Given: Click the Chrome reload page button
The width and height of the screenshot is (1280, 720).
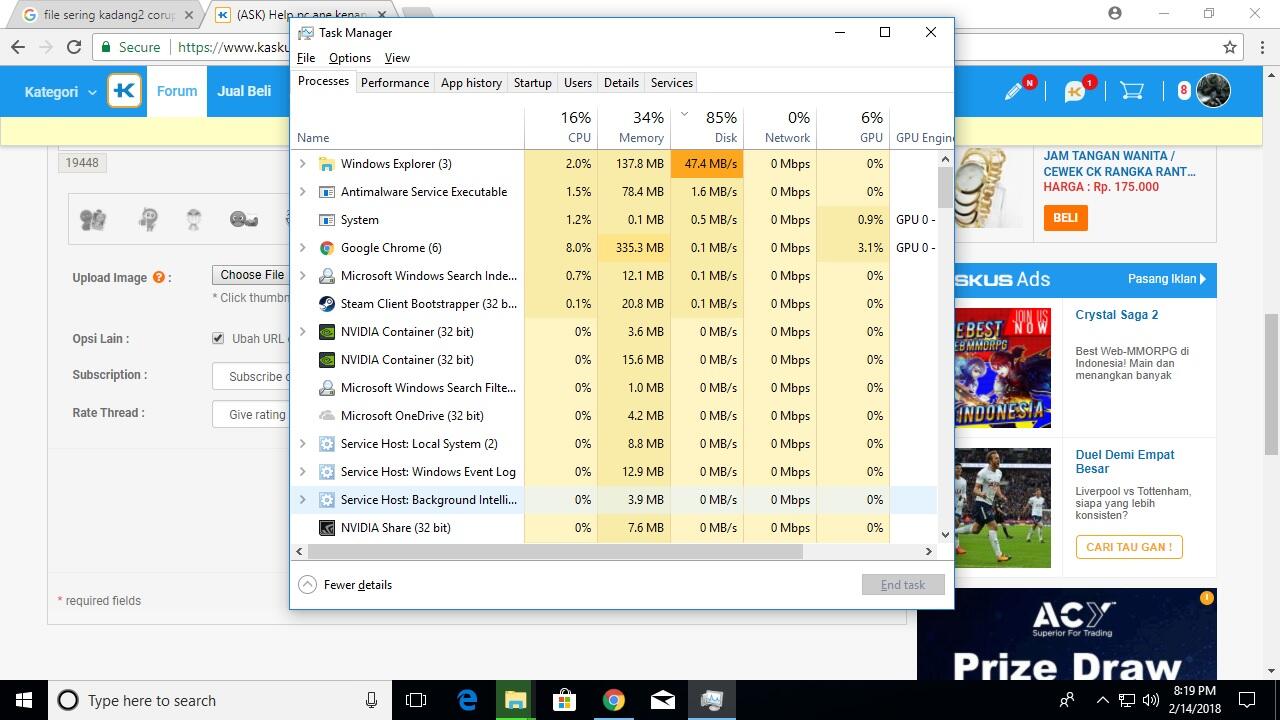Looking at the screenshot, I should [74, 46].
